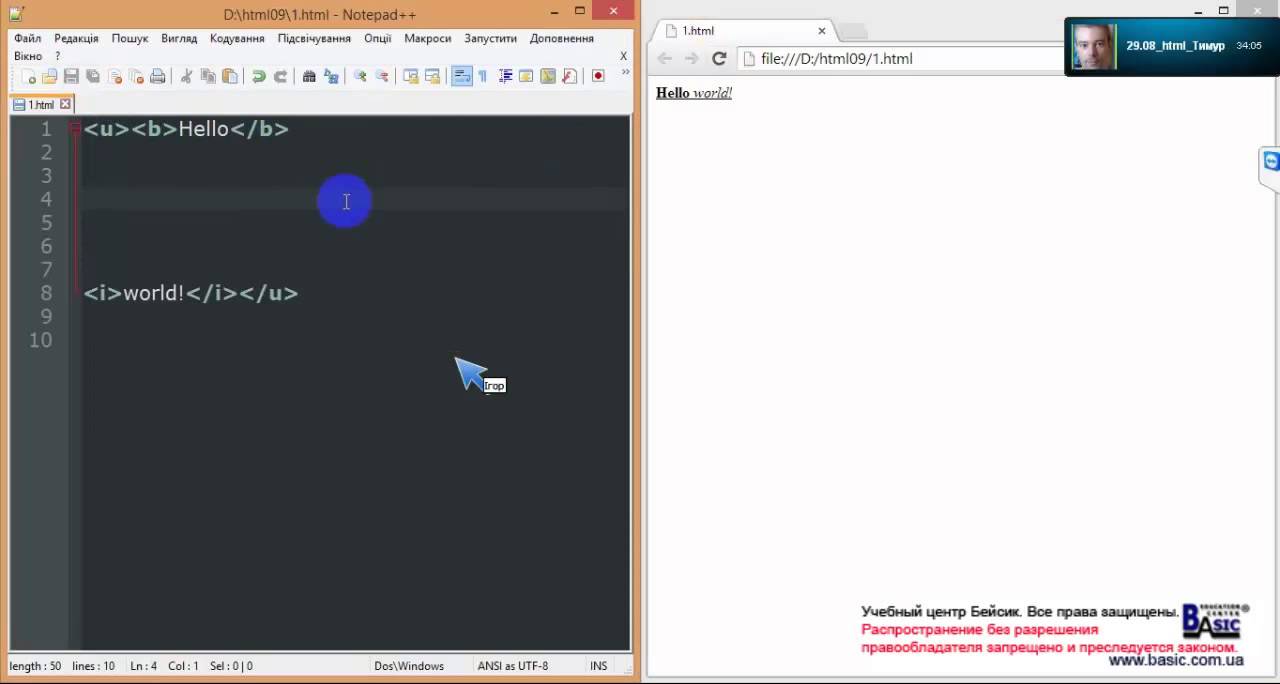Click the Save All icon
Screen dimensions: 1280x684
93,76
